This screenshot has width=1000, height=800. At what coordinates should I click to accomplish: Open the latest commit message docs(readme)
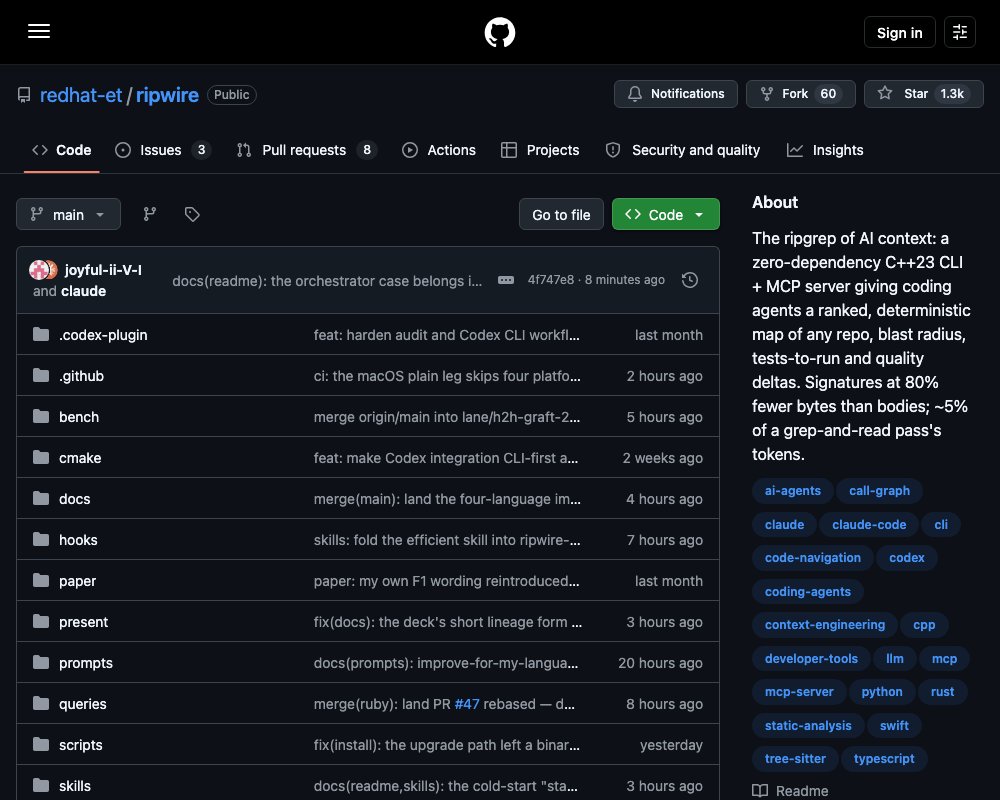(327, 281)
